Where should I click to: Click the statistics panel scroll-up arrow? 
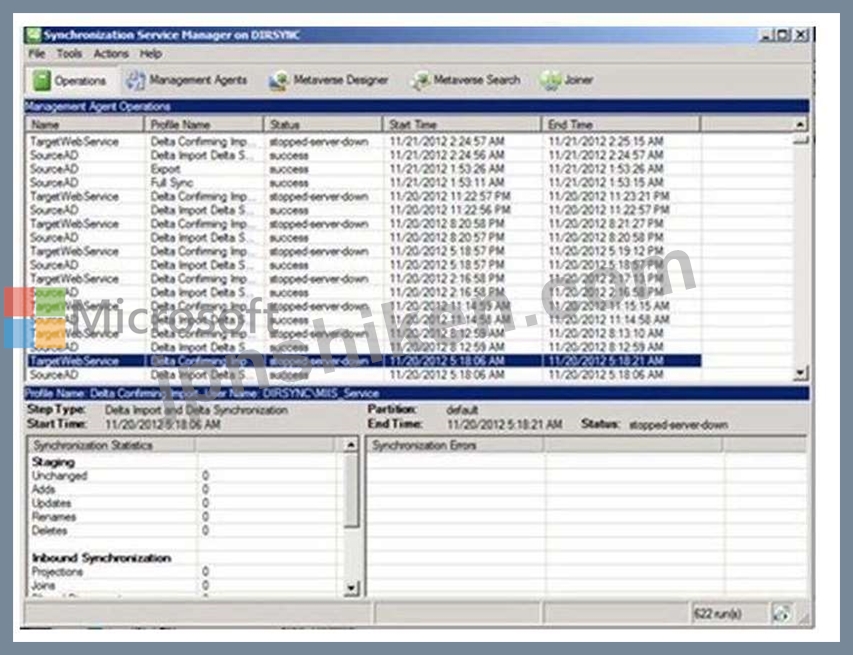(351, 445)
